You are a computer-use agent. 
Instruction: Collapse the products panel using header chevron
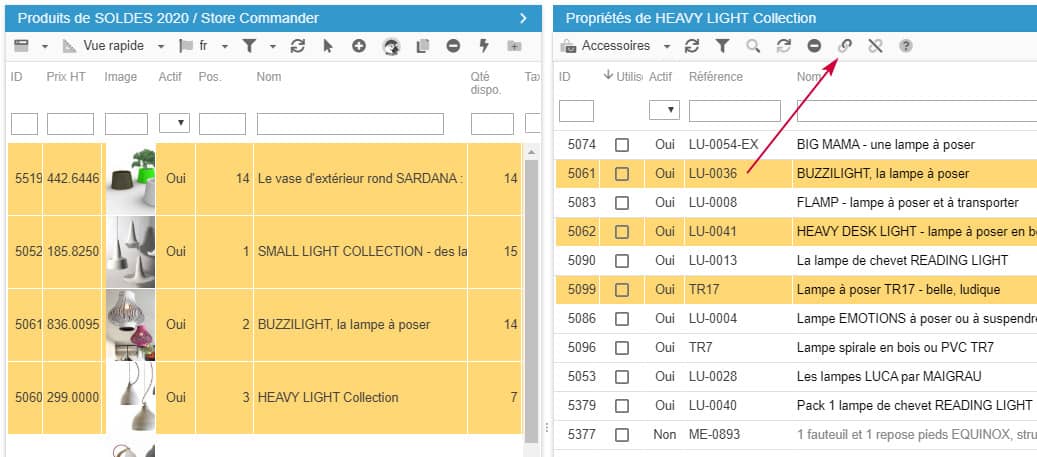click(522, 18)
